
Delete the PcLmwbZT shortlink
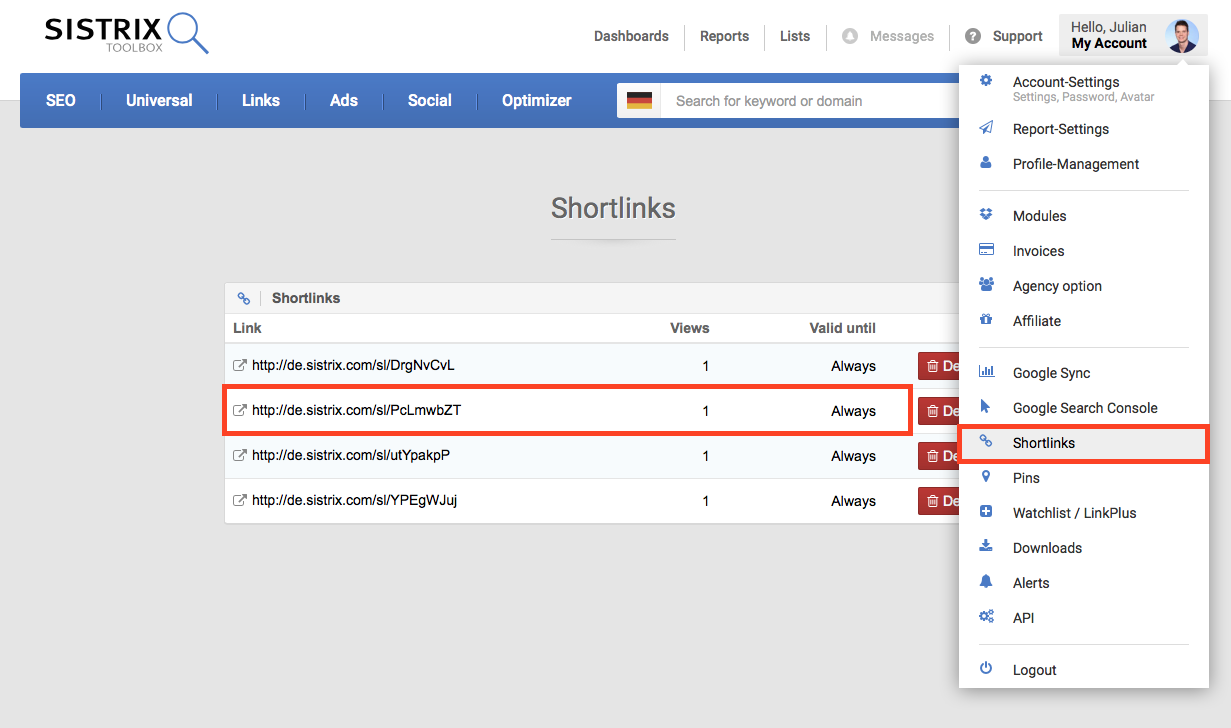tap(938, 410)
